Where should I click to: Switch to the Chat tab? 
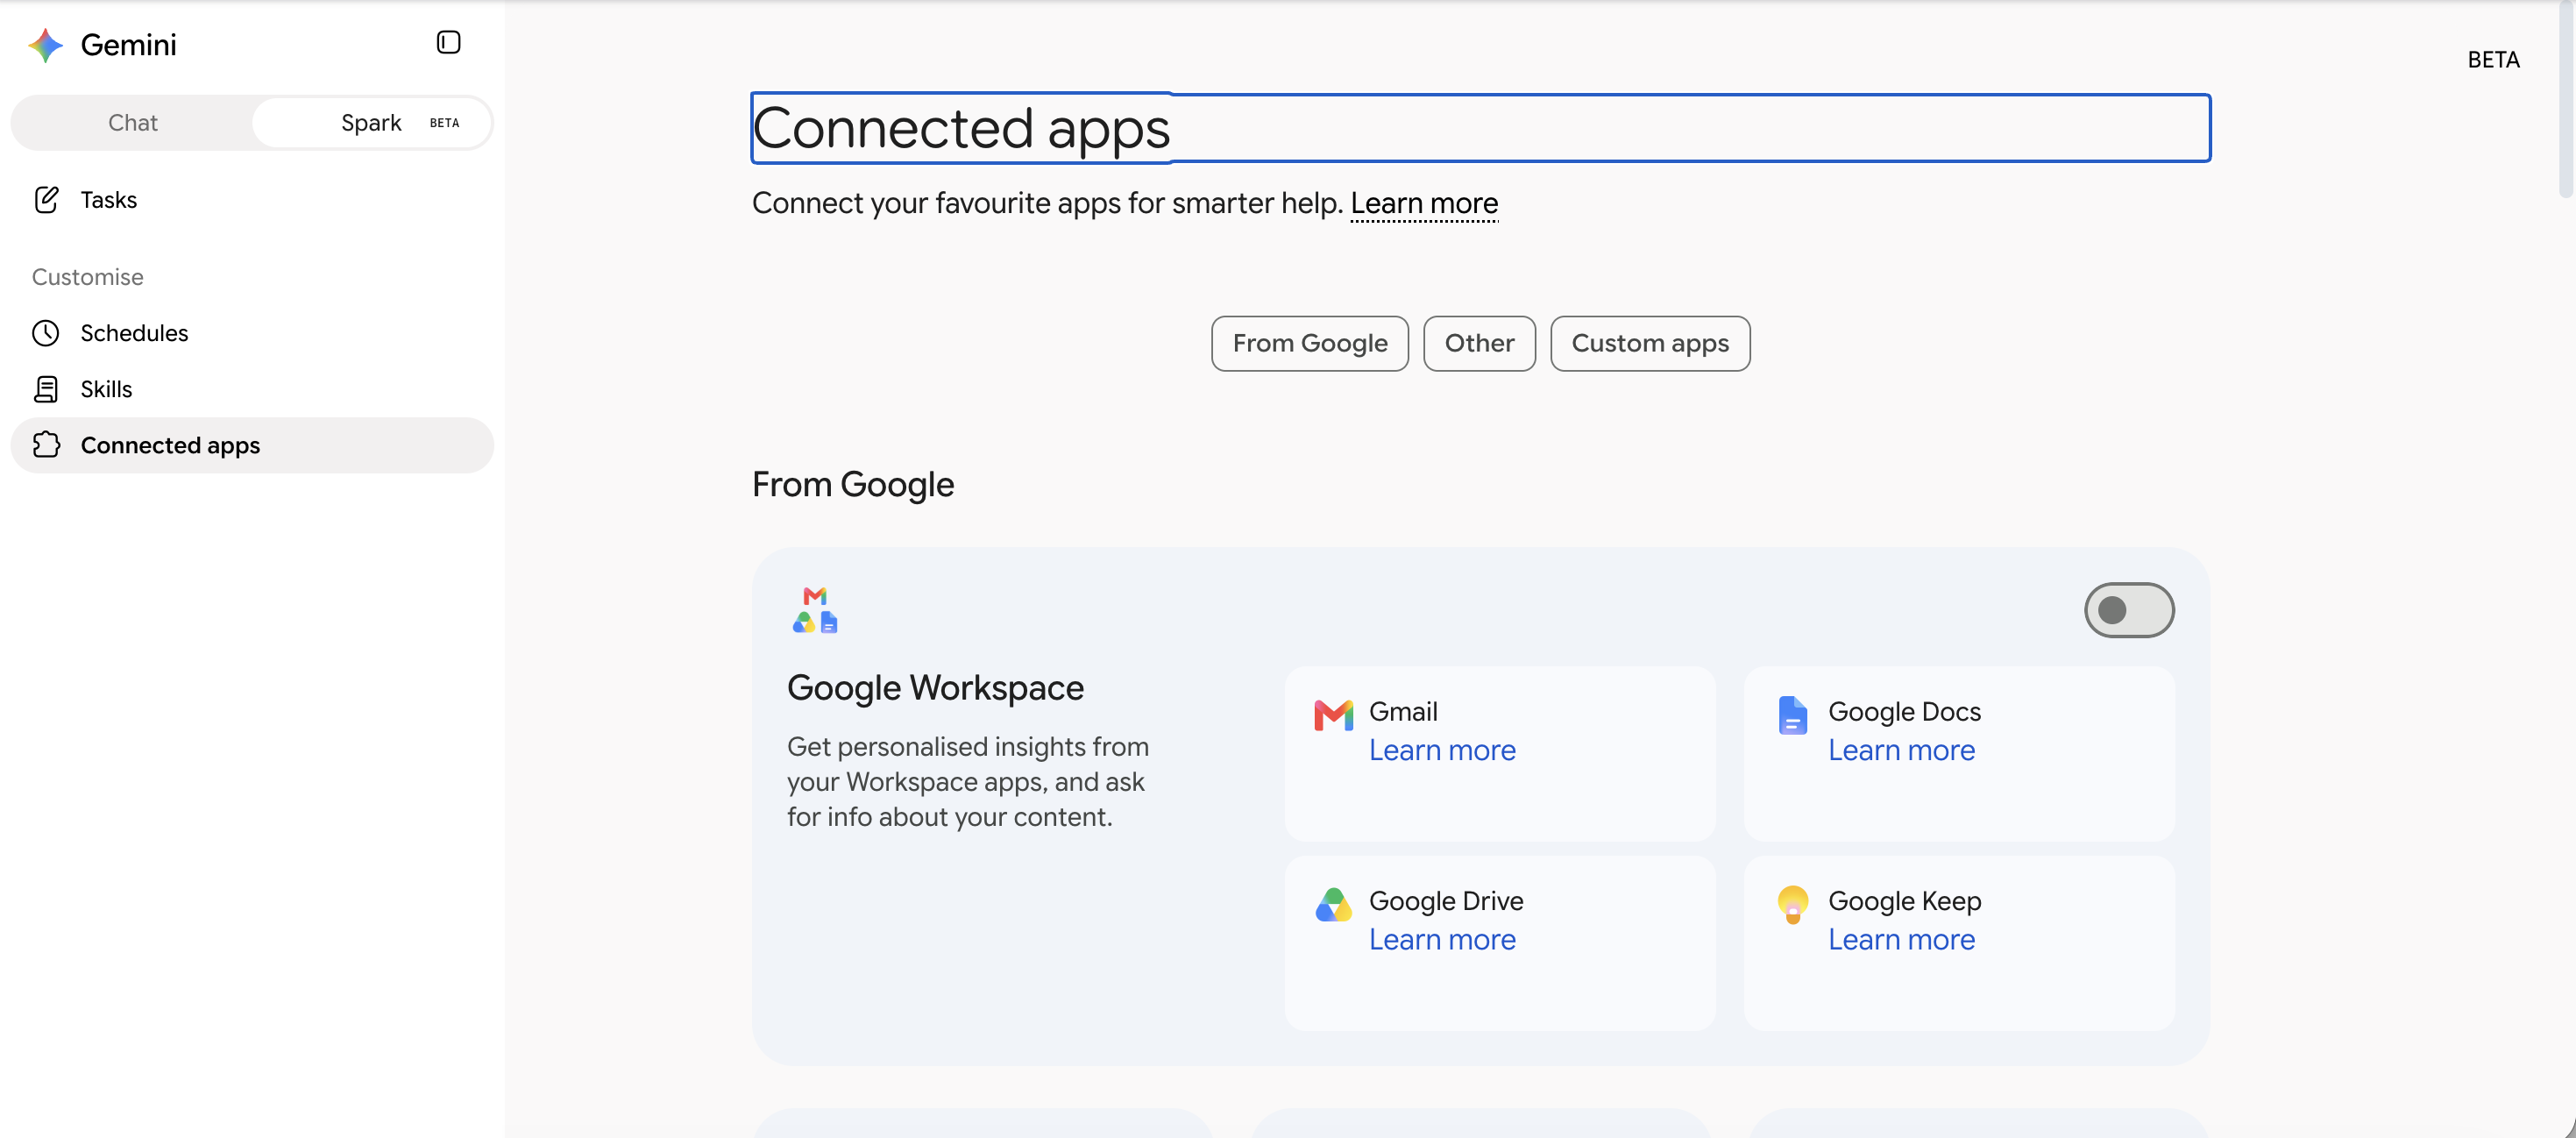click(x=132, y=123)
